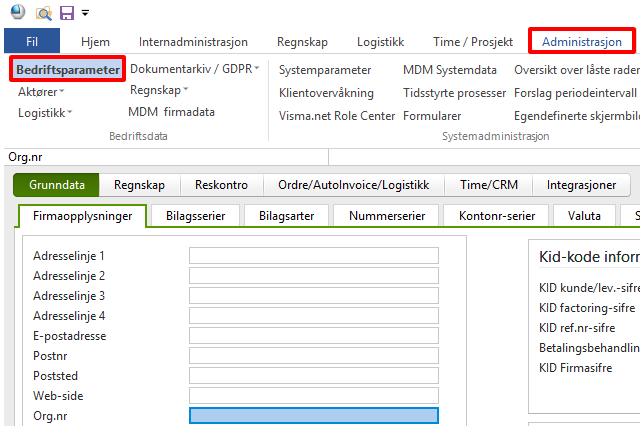
Task: Focus the highlighted Org.nr input field
Action: click(x=313, y=416)
